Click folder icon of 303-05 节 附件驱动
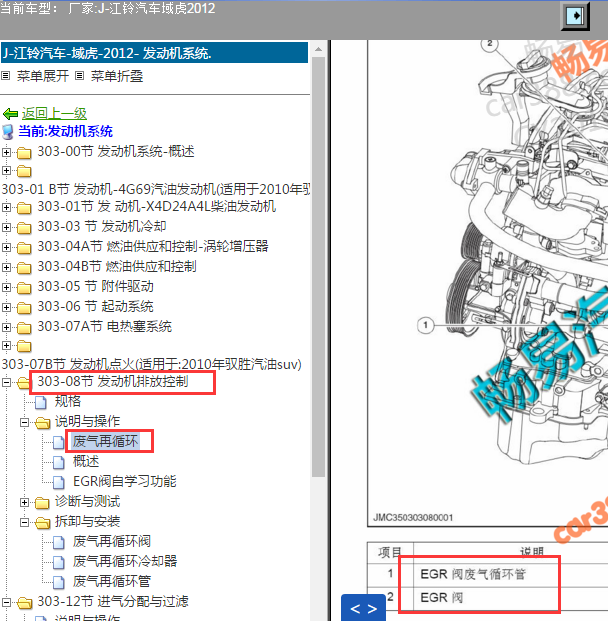The height and width of the screenshot is (621, 608). tap(24, 288)
